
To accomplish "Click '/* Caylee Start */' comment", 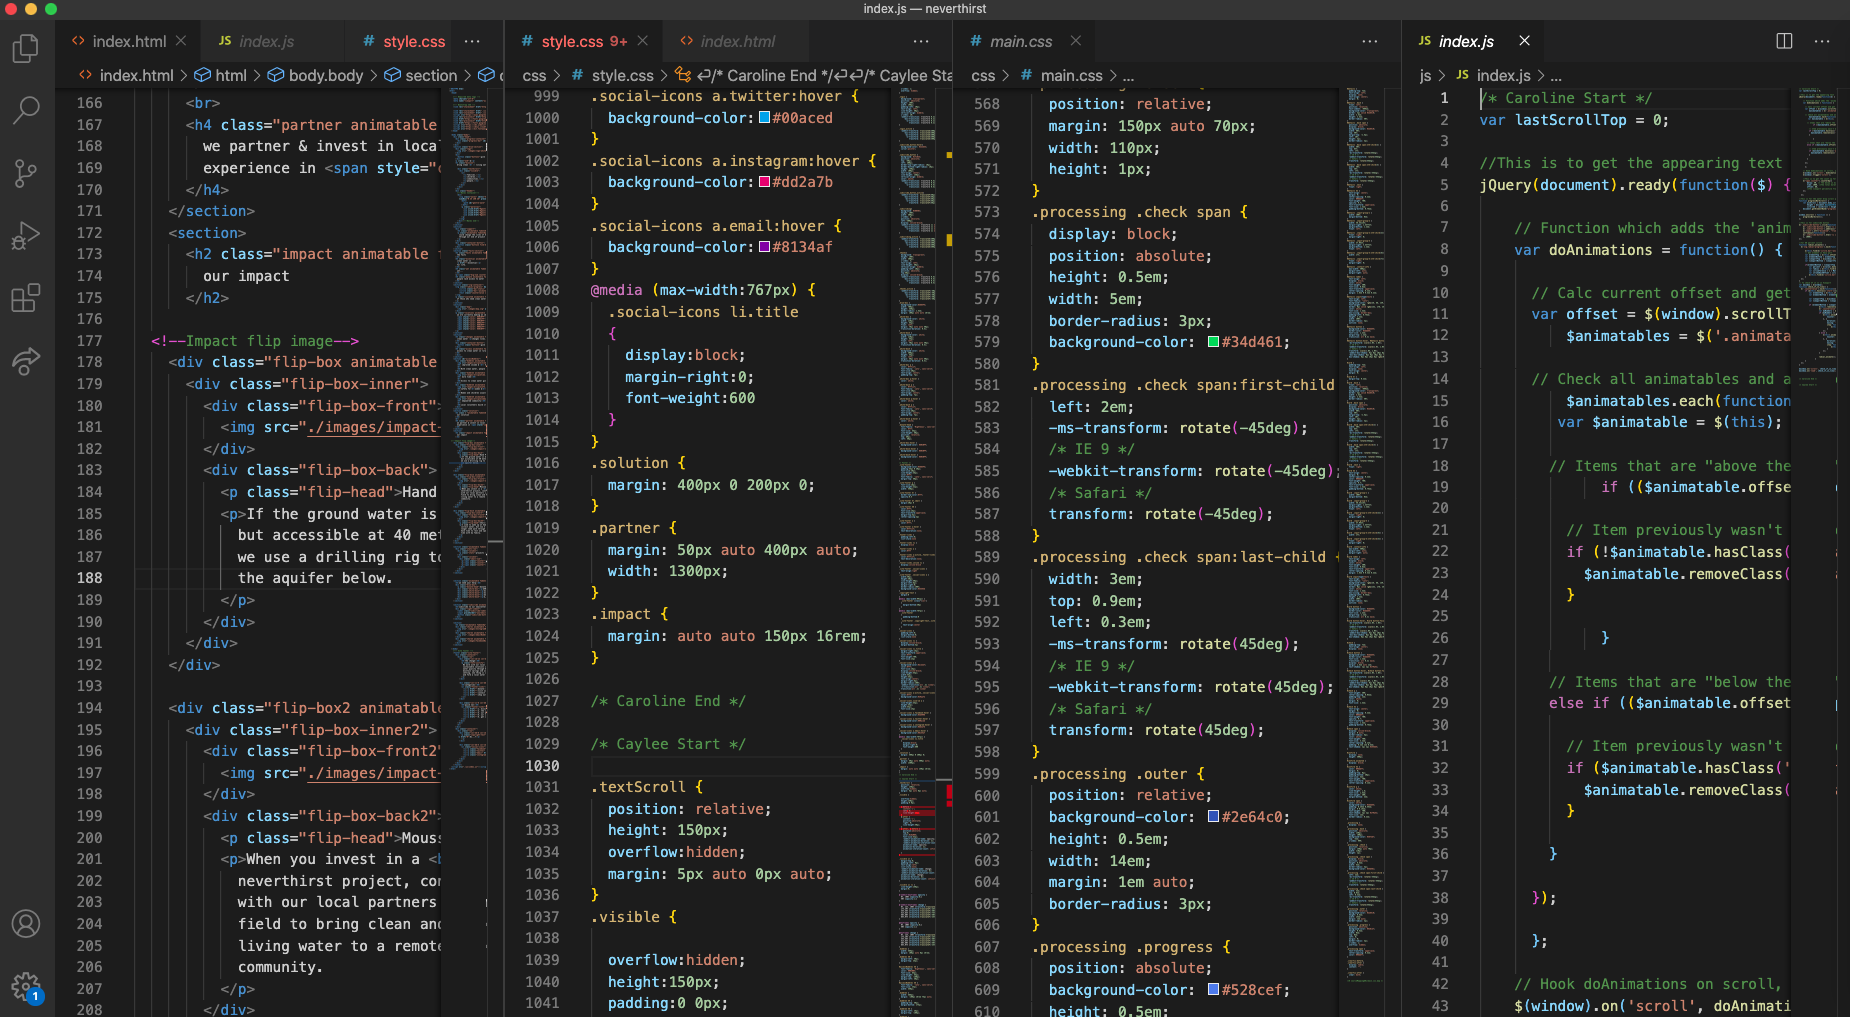I will click(x=668, y=744).
